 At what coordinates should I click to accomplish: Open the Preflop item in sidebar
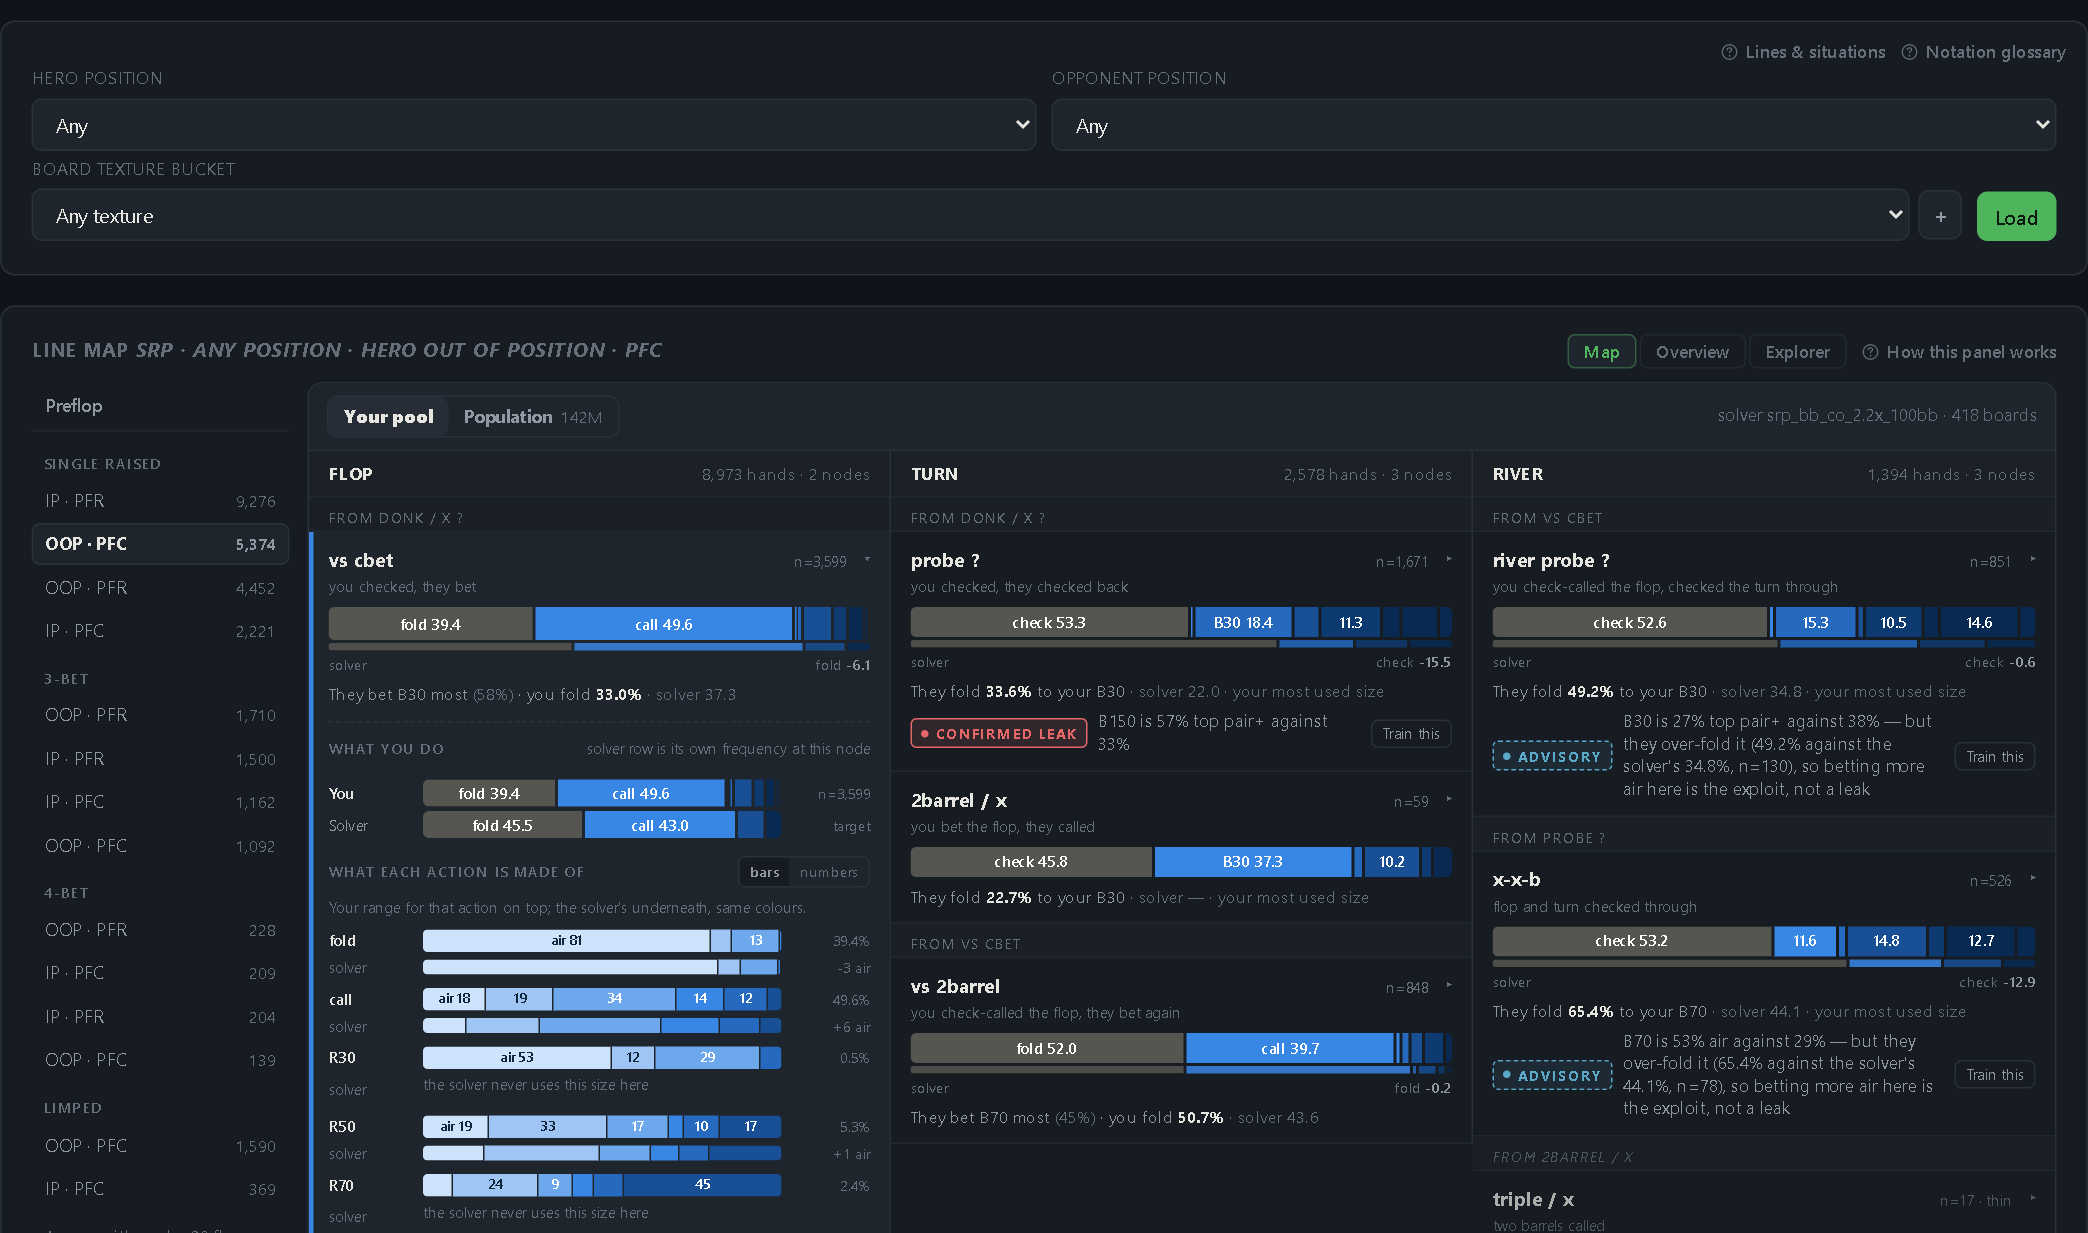pos(160,406)
